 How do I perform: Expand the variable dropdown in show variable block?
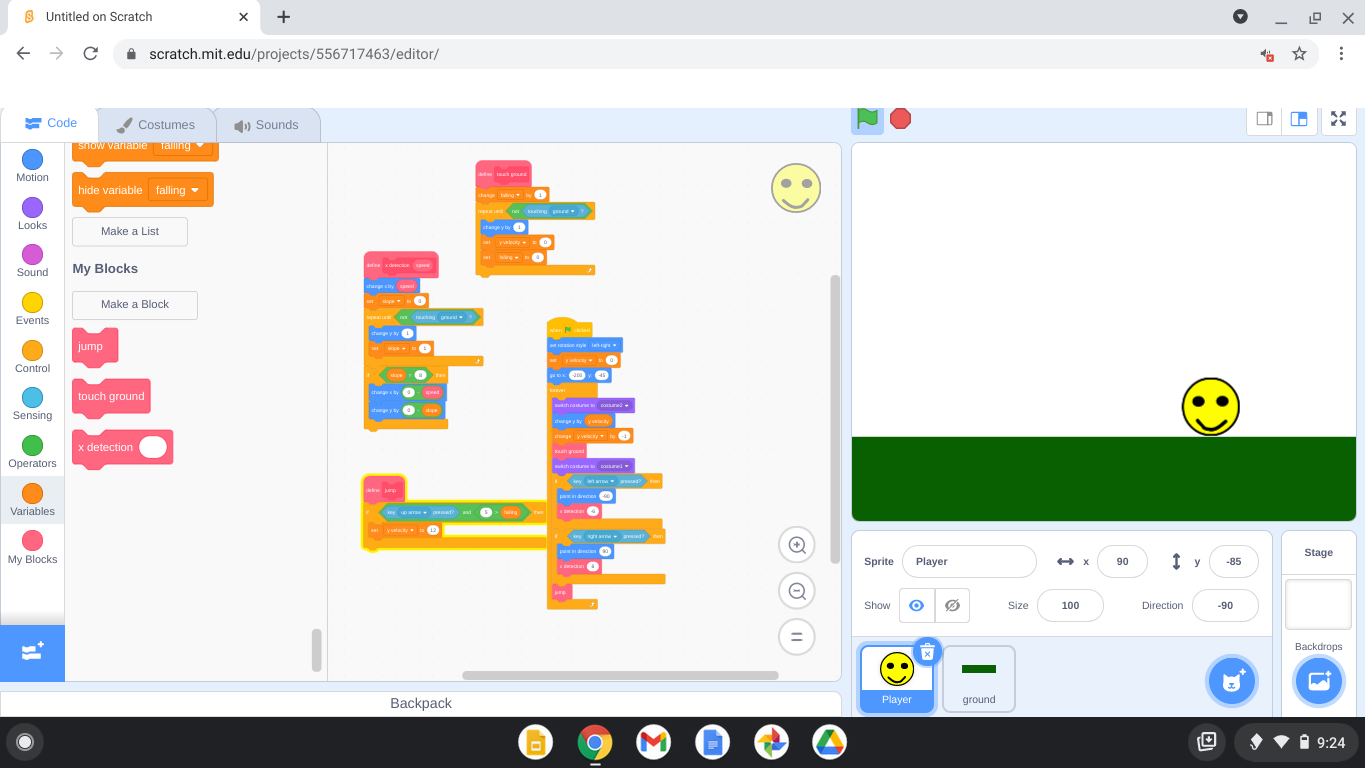tap(183, 146)
